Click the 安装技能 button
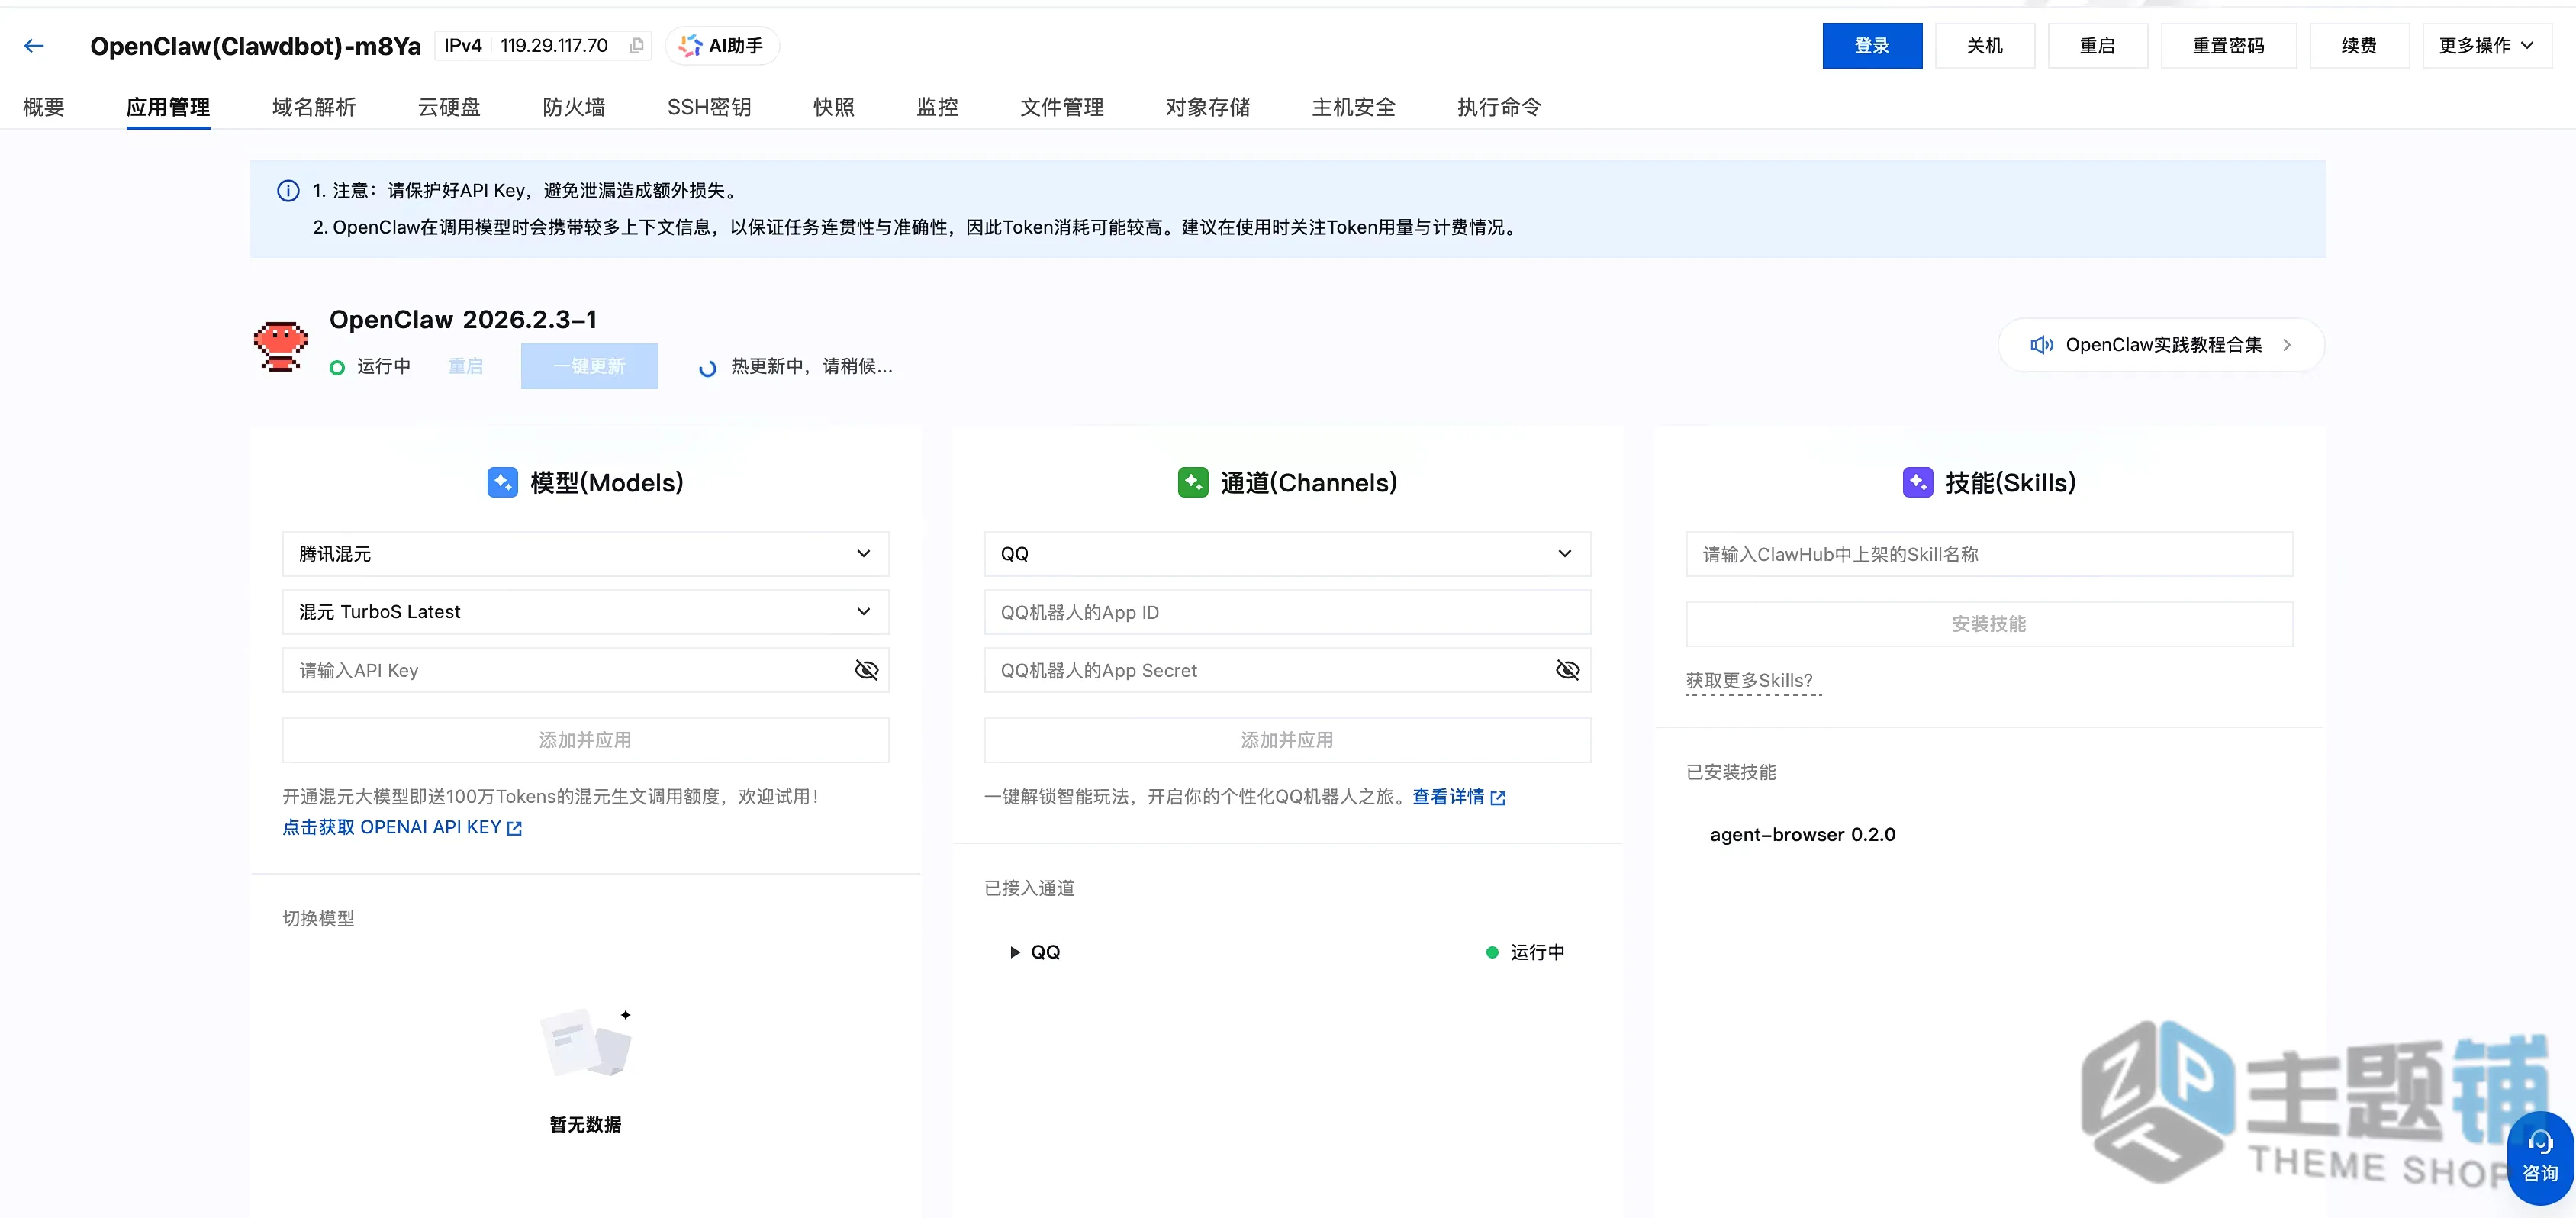This screenshot has height=1218, width=2576. [1989, 624]
